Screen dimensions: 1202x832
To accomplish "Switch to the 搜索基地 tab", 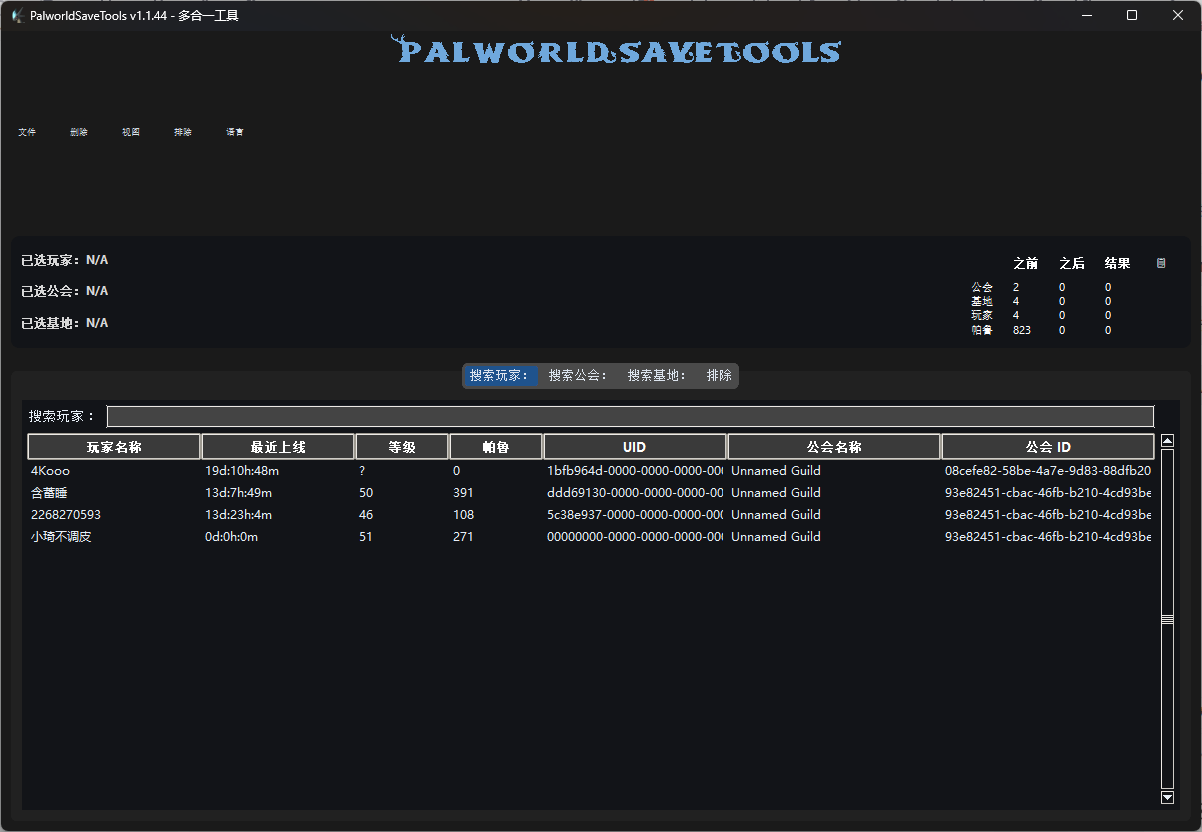I will 657,376.
